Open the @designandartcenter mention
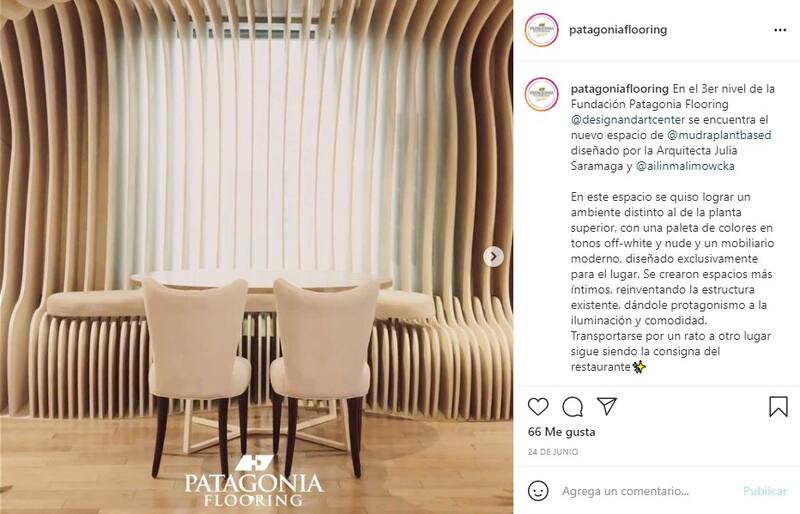800x514 pixels. pos(628,119)
